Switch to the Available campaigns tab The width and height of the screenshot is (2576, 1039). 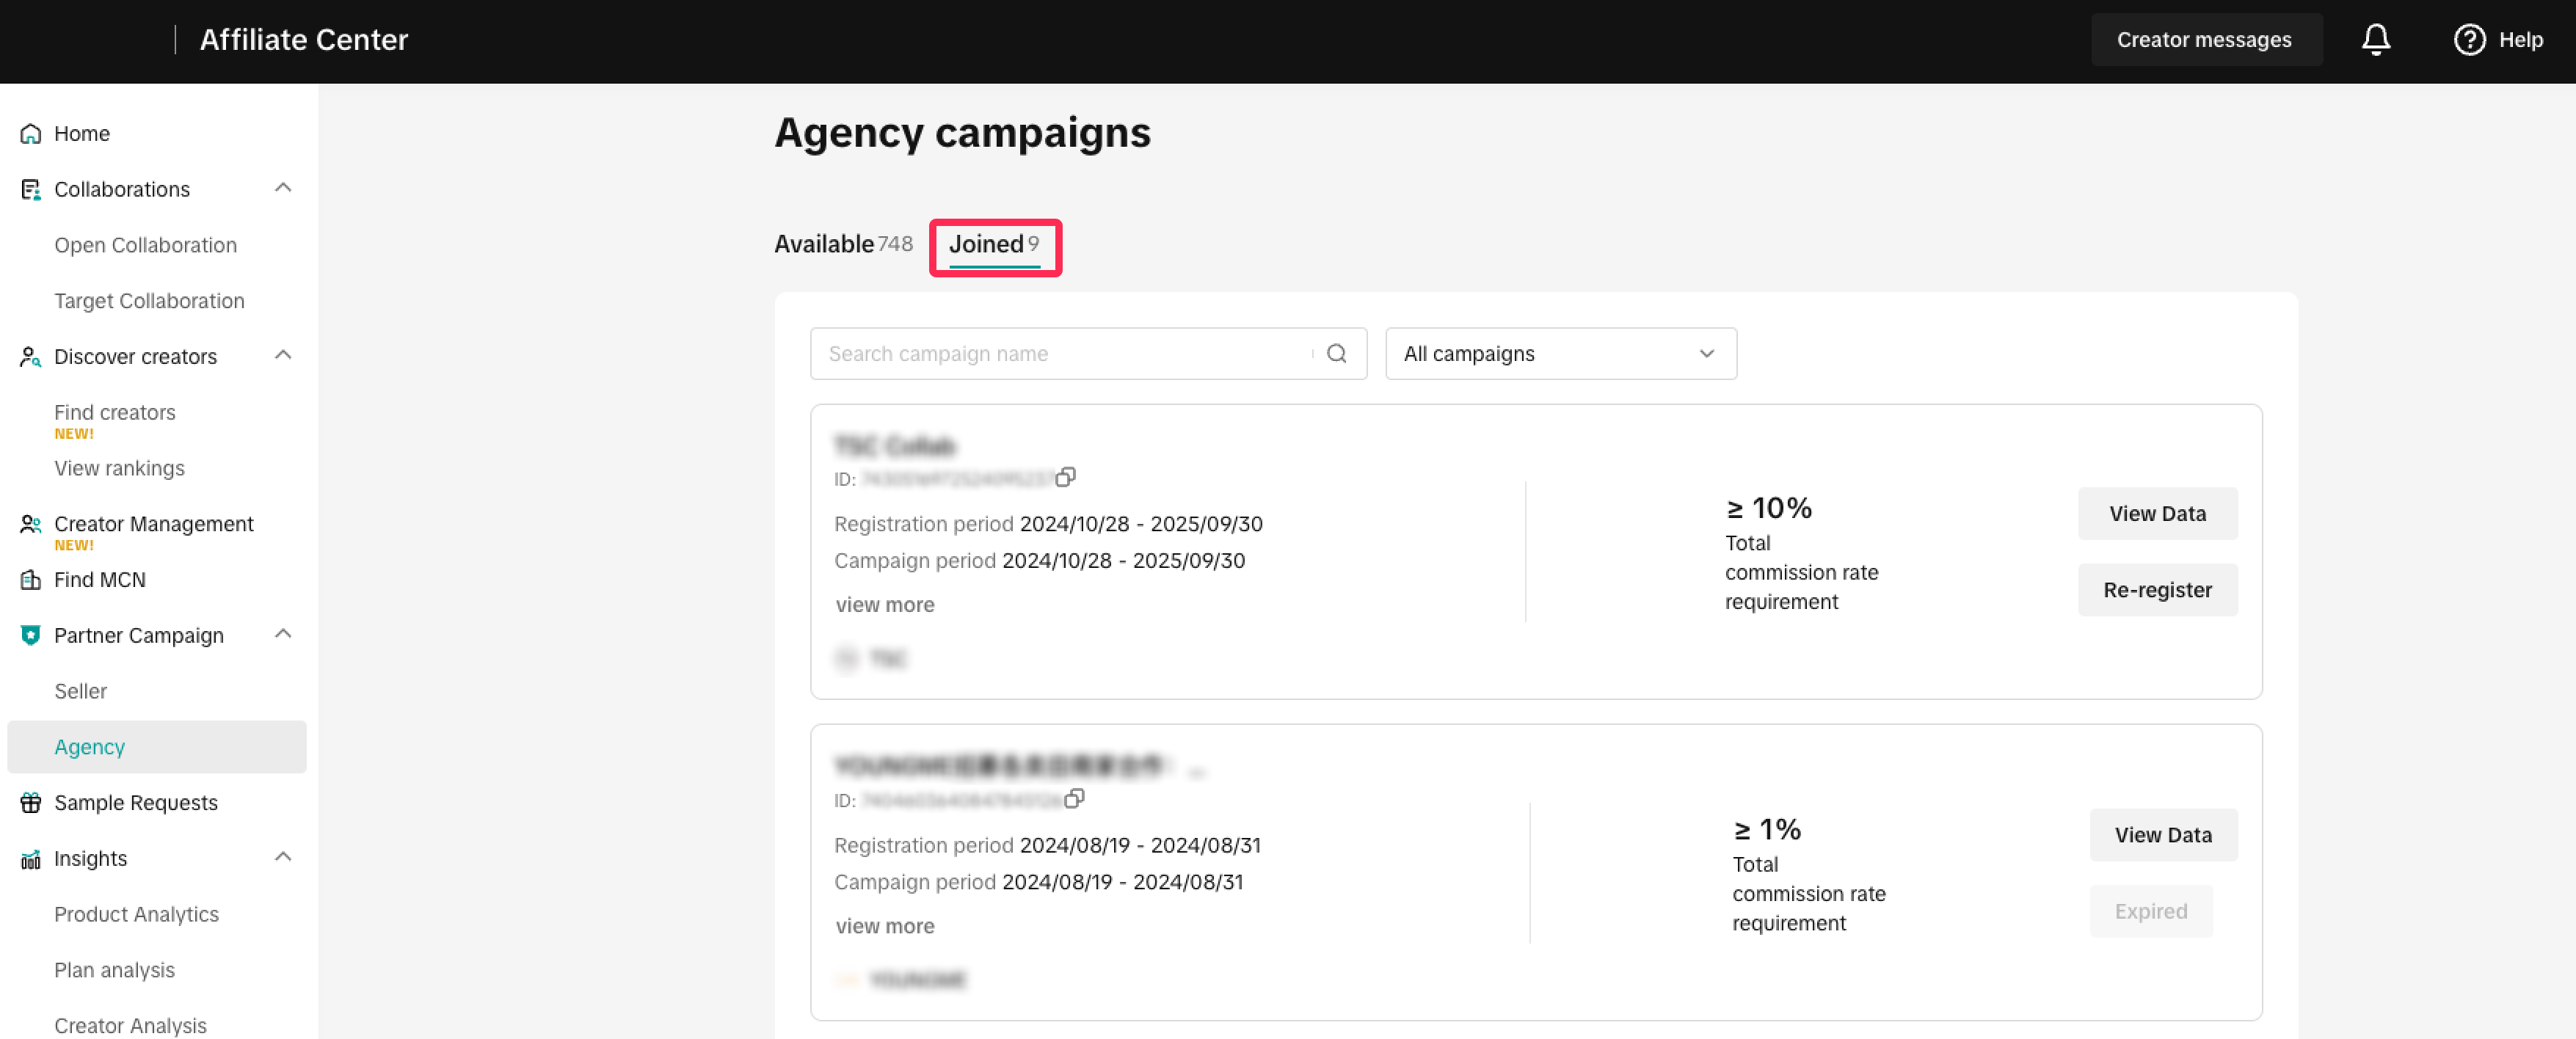pyautogui.click(x=842, y=244)
